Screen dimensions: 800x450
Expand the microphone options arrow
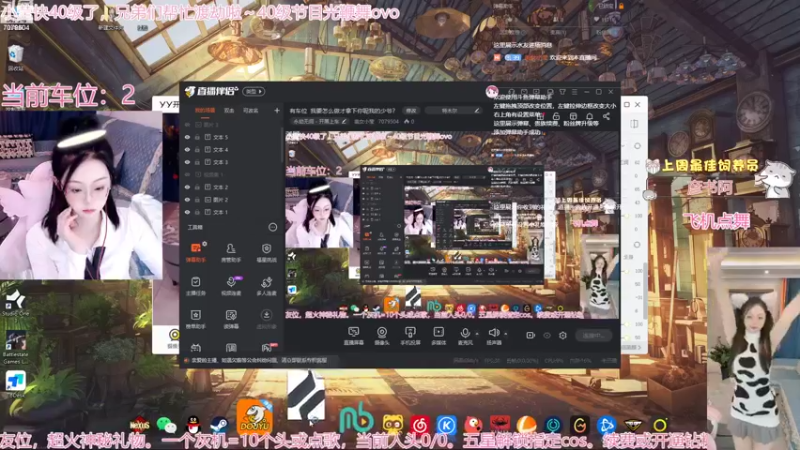(x=477, y=334)
